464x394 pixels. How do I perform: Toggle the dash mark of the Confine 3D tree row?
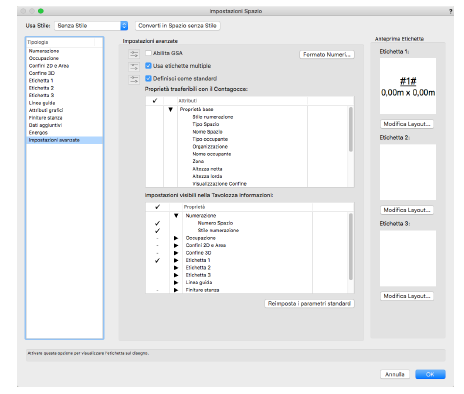157,253
